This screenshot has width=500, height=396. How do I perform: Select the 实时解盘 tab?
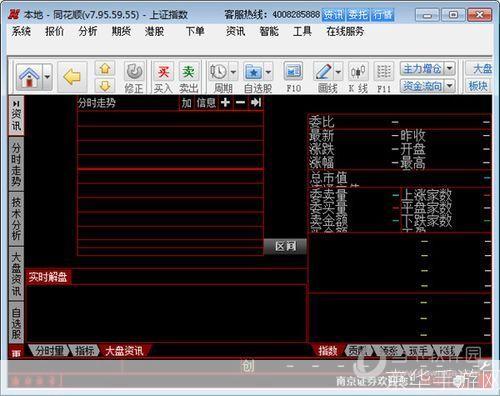pos(48,277)
